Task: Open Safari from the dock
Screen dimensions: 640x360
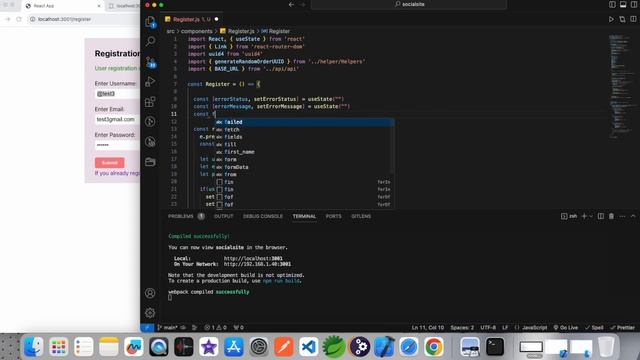Action: pyautogui.click(x=409, y=347)
